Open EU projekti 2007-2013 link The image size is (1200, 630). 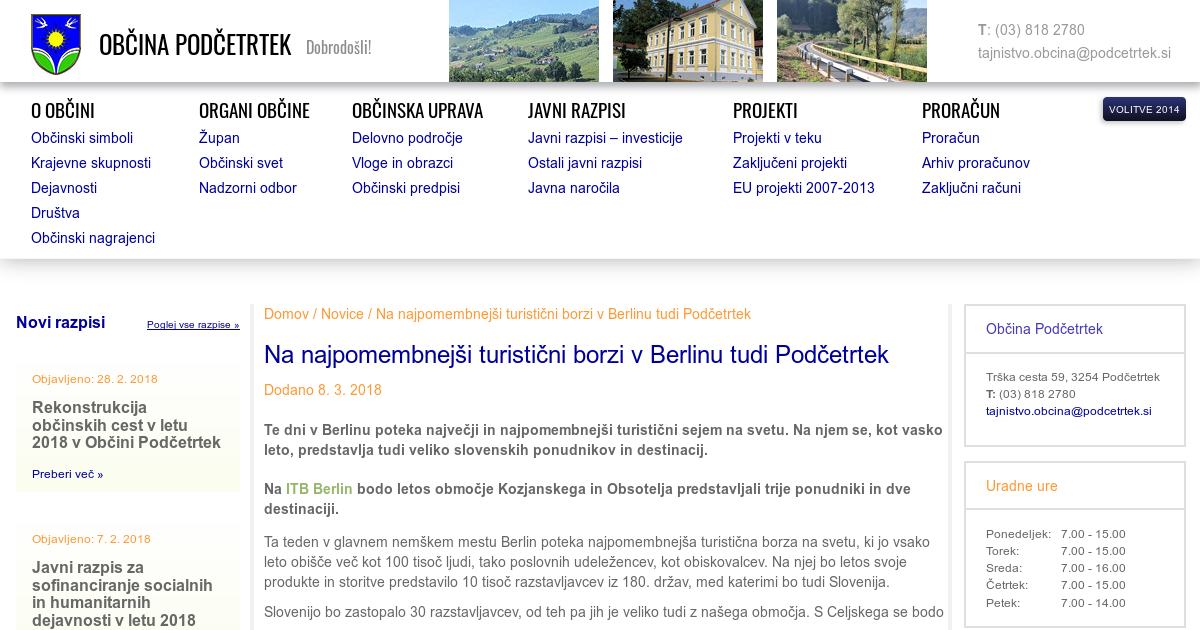coord(803,188)
